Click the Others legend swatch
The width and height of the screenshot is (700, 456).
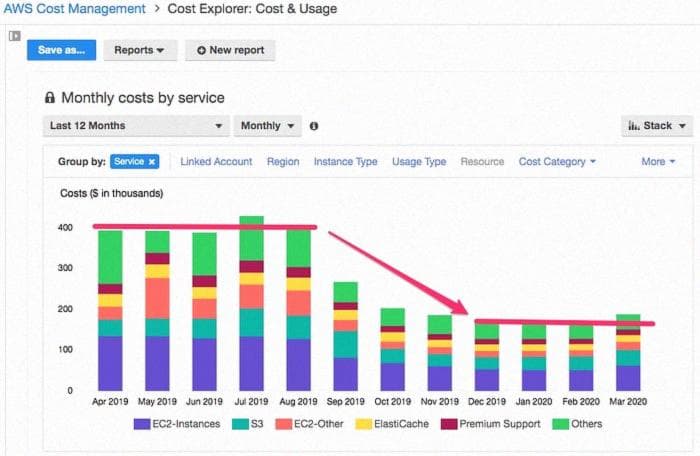pos(561,424)
